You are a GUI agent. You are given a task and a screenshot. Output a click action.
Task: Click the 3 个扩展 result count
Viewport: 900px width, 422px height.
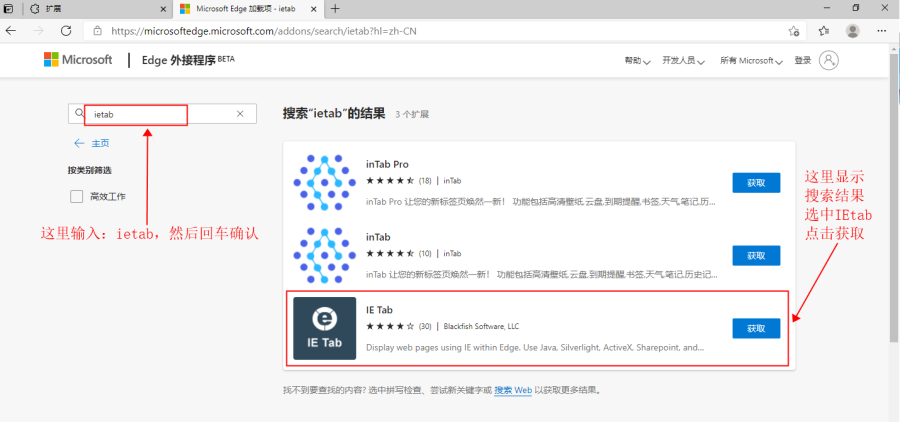[x=412, y=114]
